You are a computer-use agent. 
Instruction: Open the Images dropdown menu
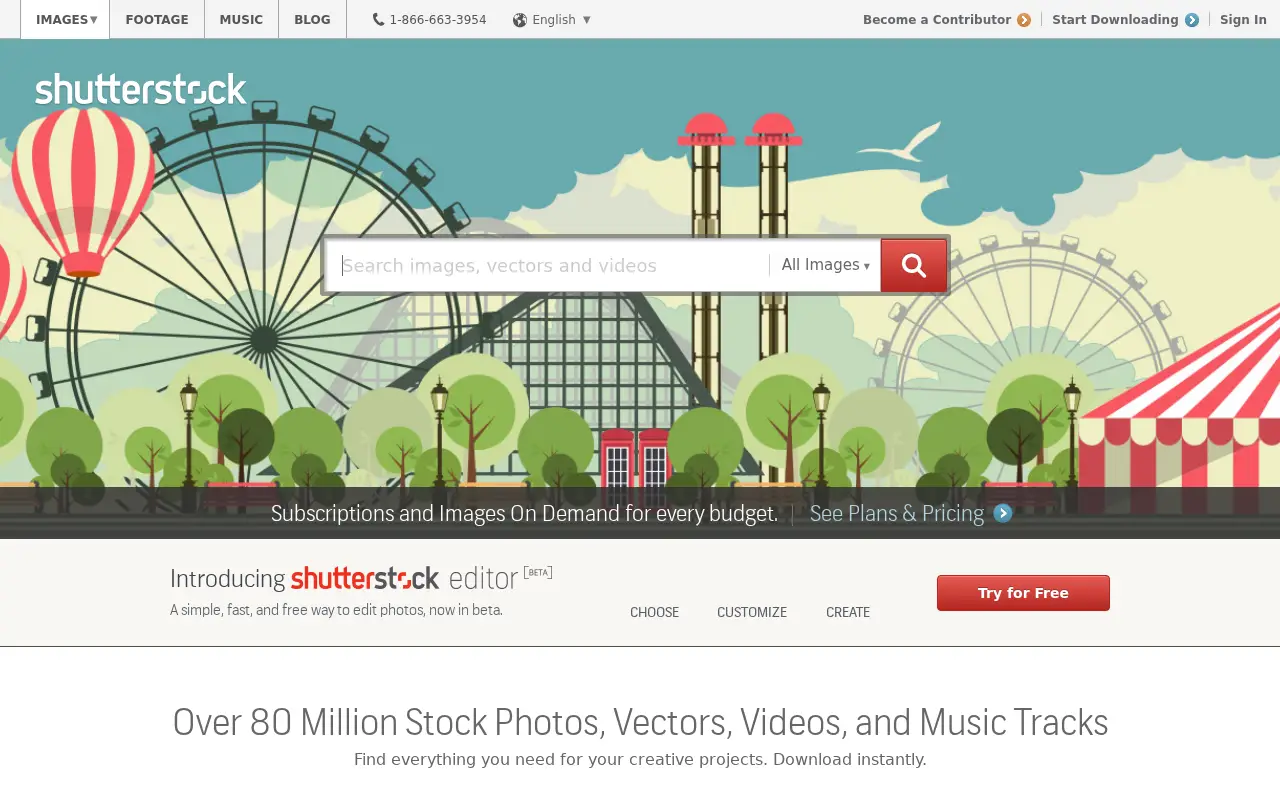(65, 19)
